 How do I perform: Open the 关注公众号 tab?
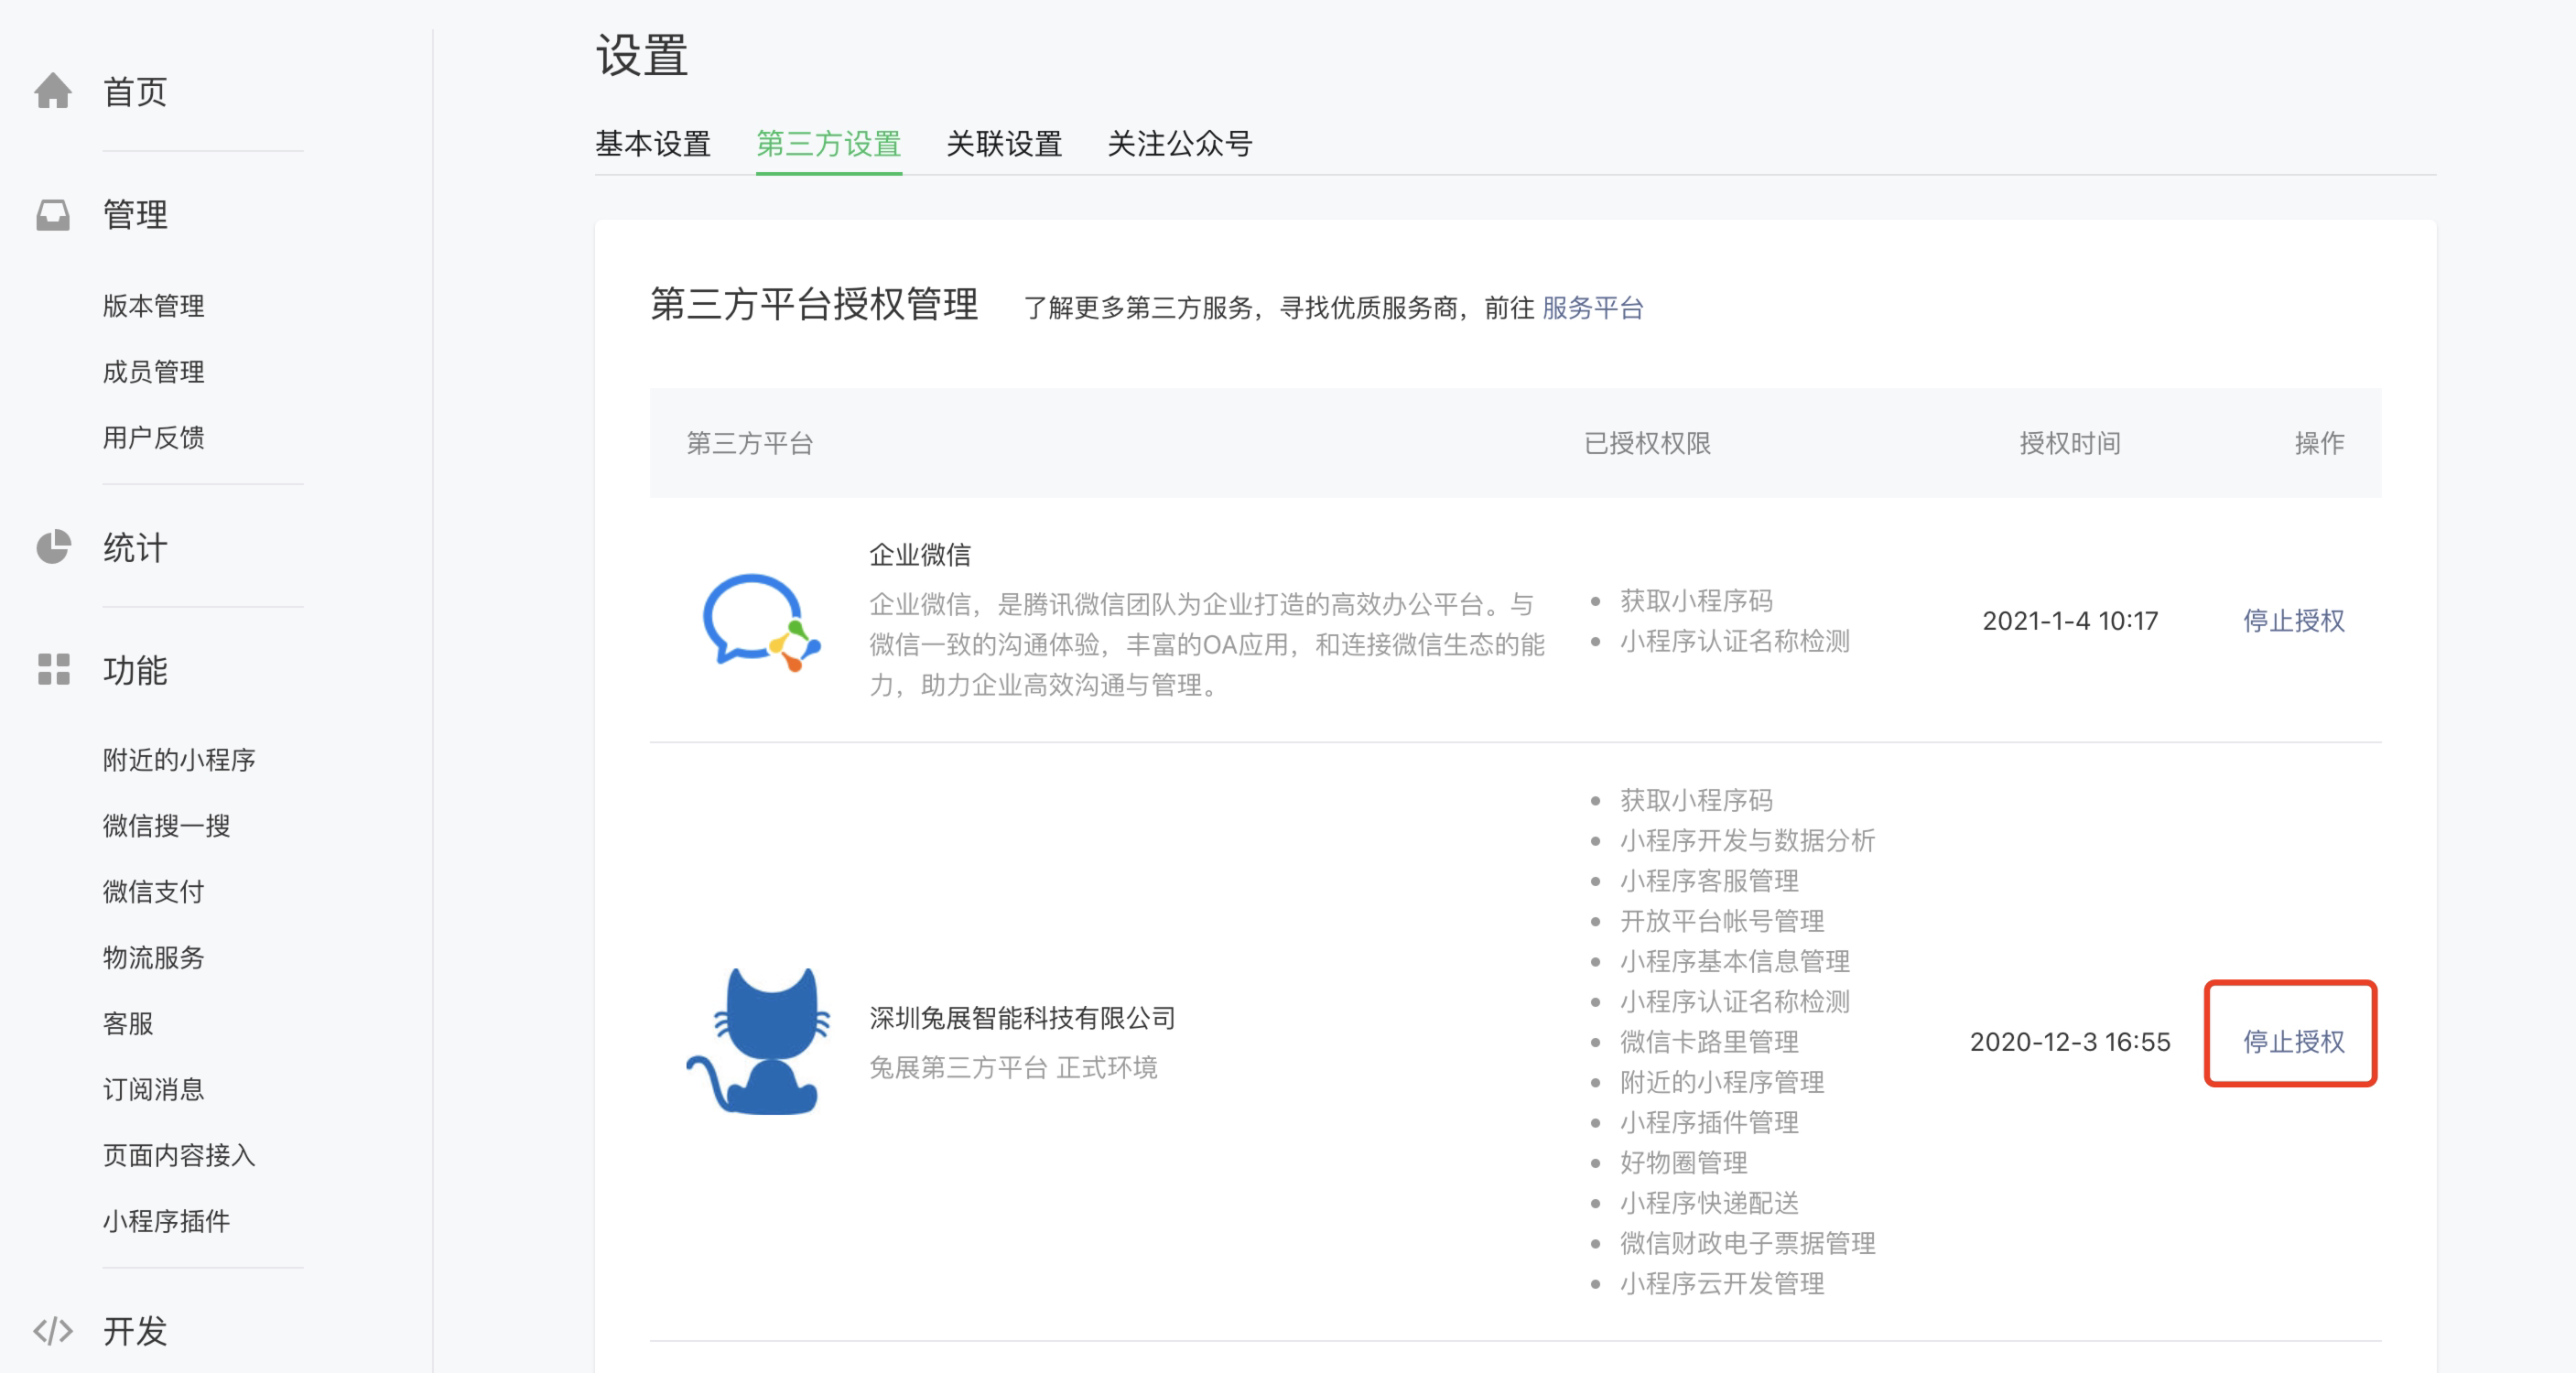pyautogui.click(x=1180, y=144)
